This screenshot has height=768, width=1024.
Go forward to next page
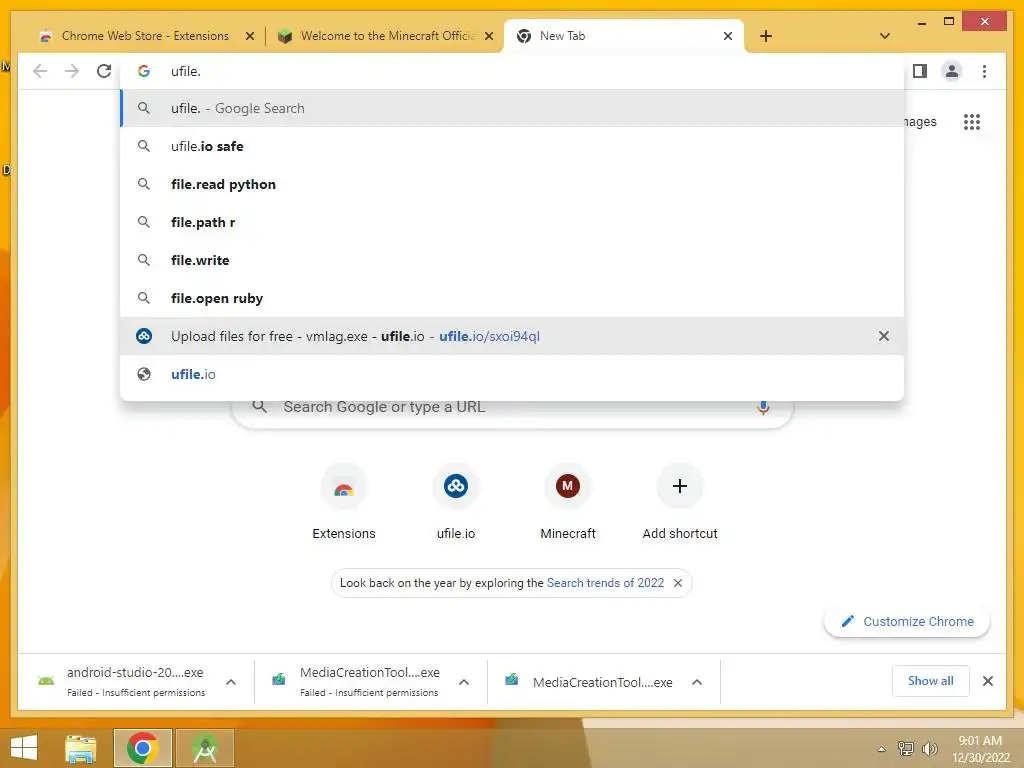click(x=72, y=71)
